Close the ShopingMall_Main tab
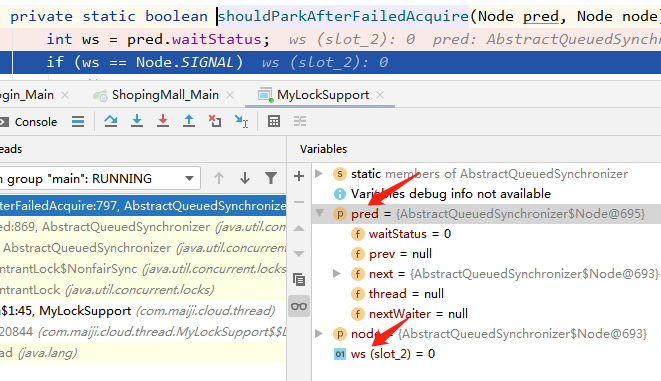 coord(230,95)
